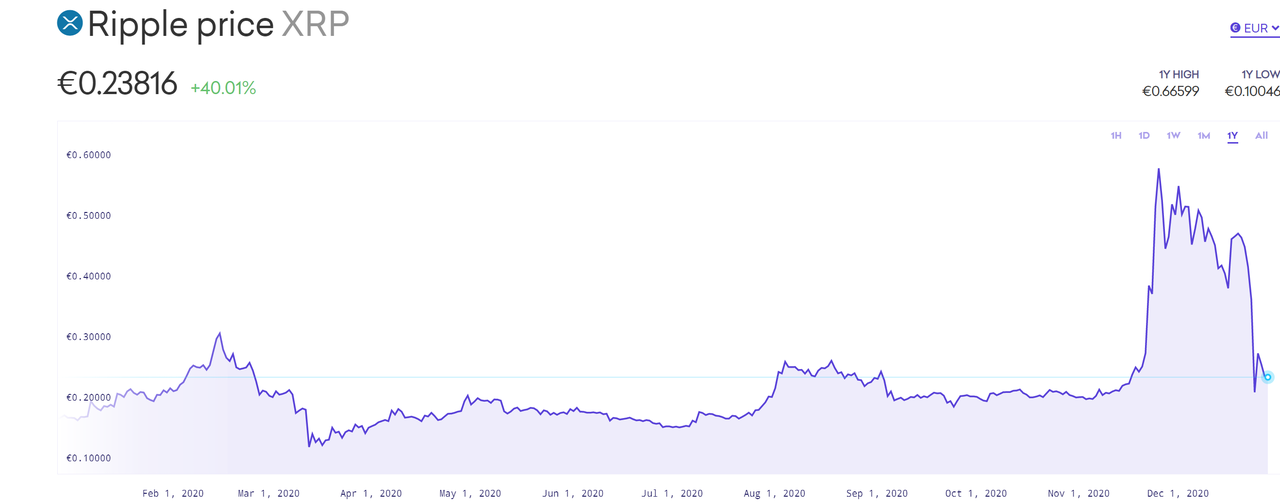Click the May 1, 2020 axis date

pos(470,493)
